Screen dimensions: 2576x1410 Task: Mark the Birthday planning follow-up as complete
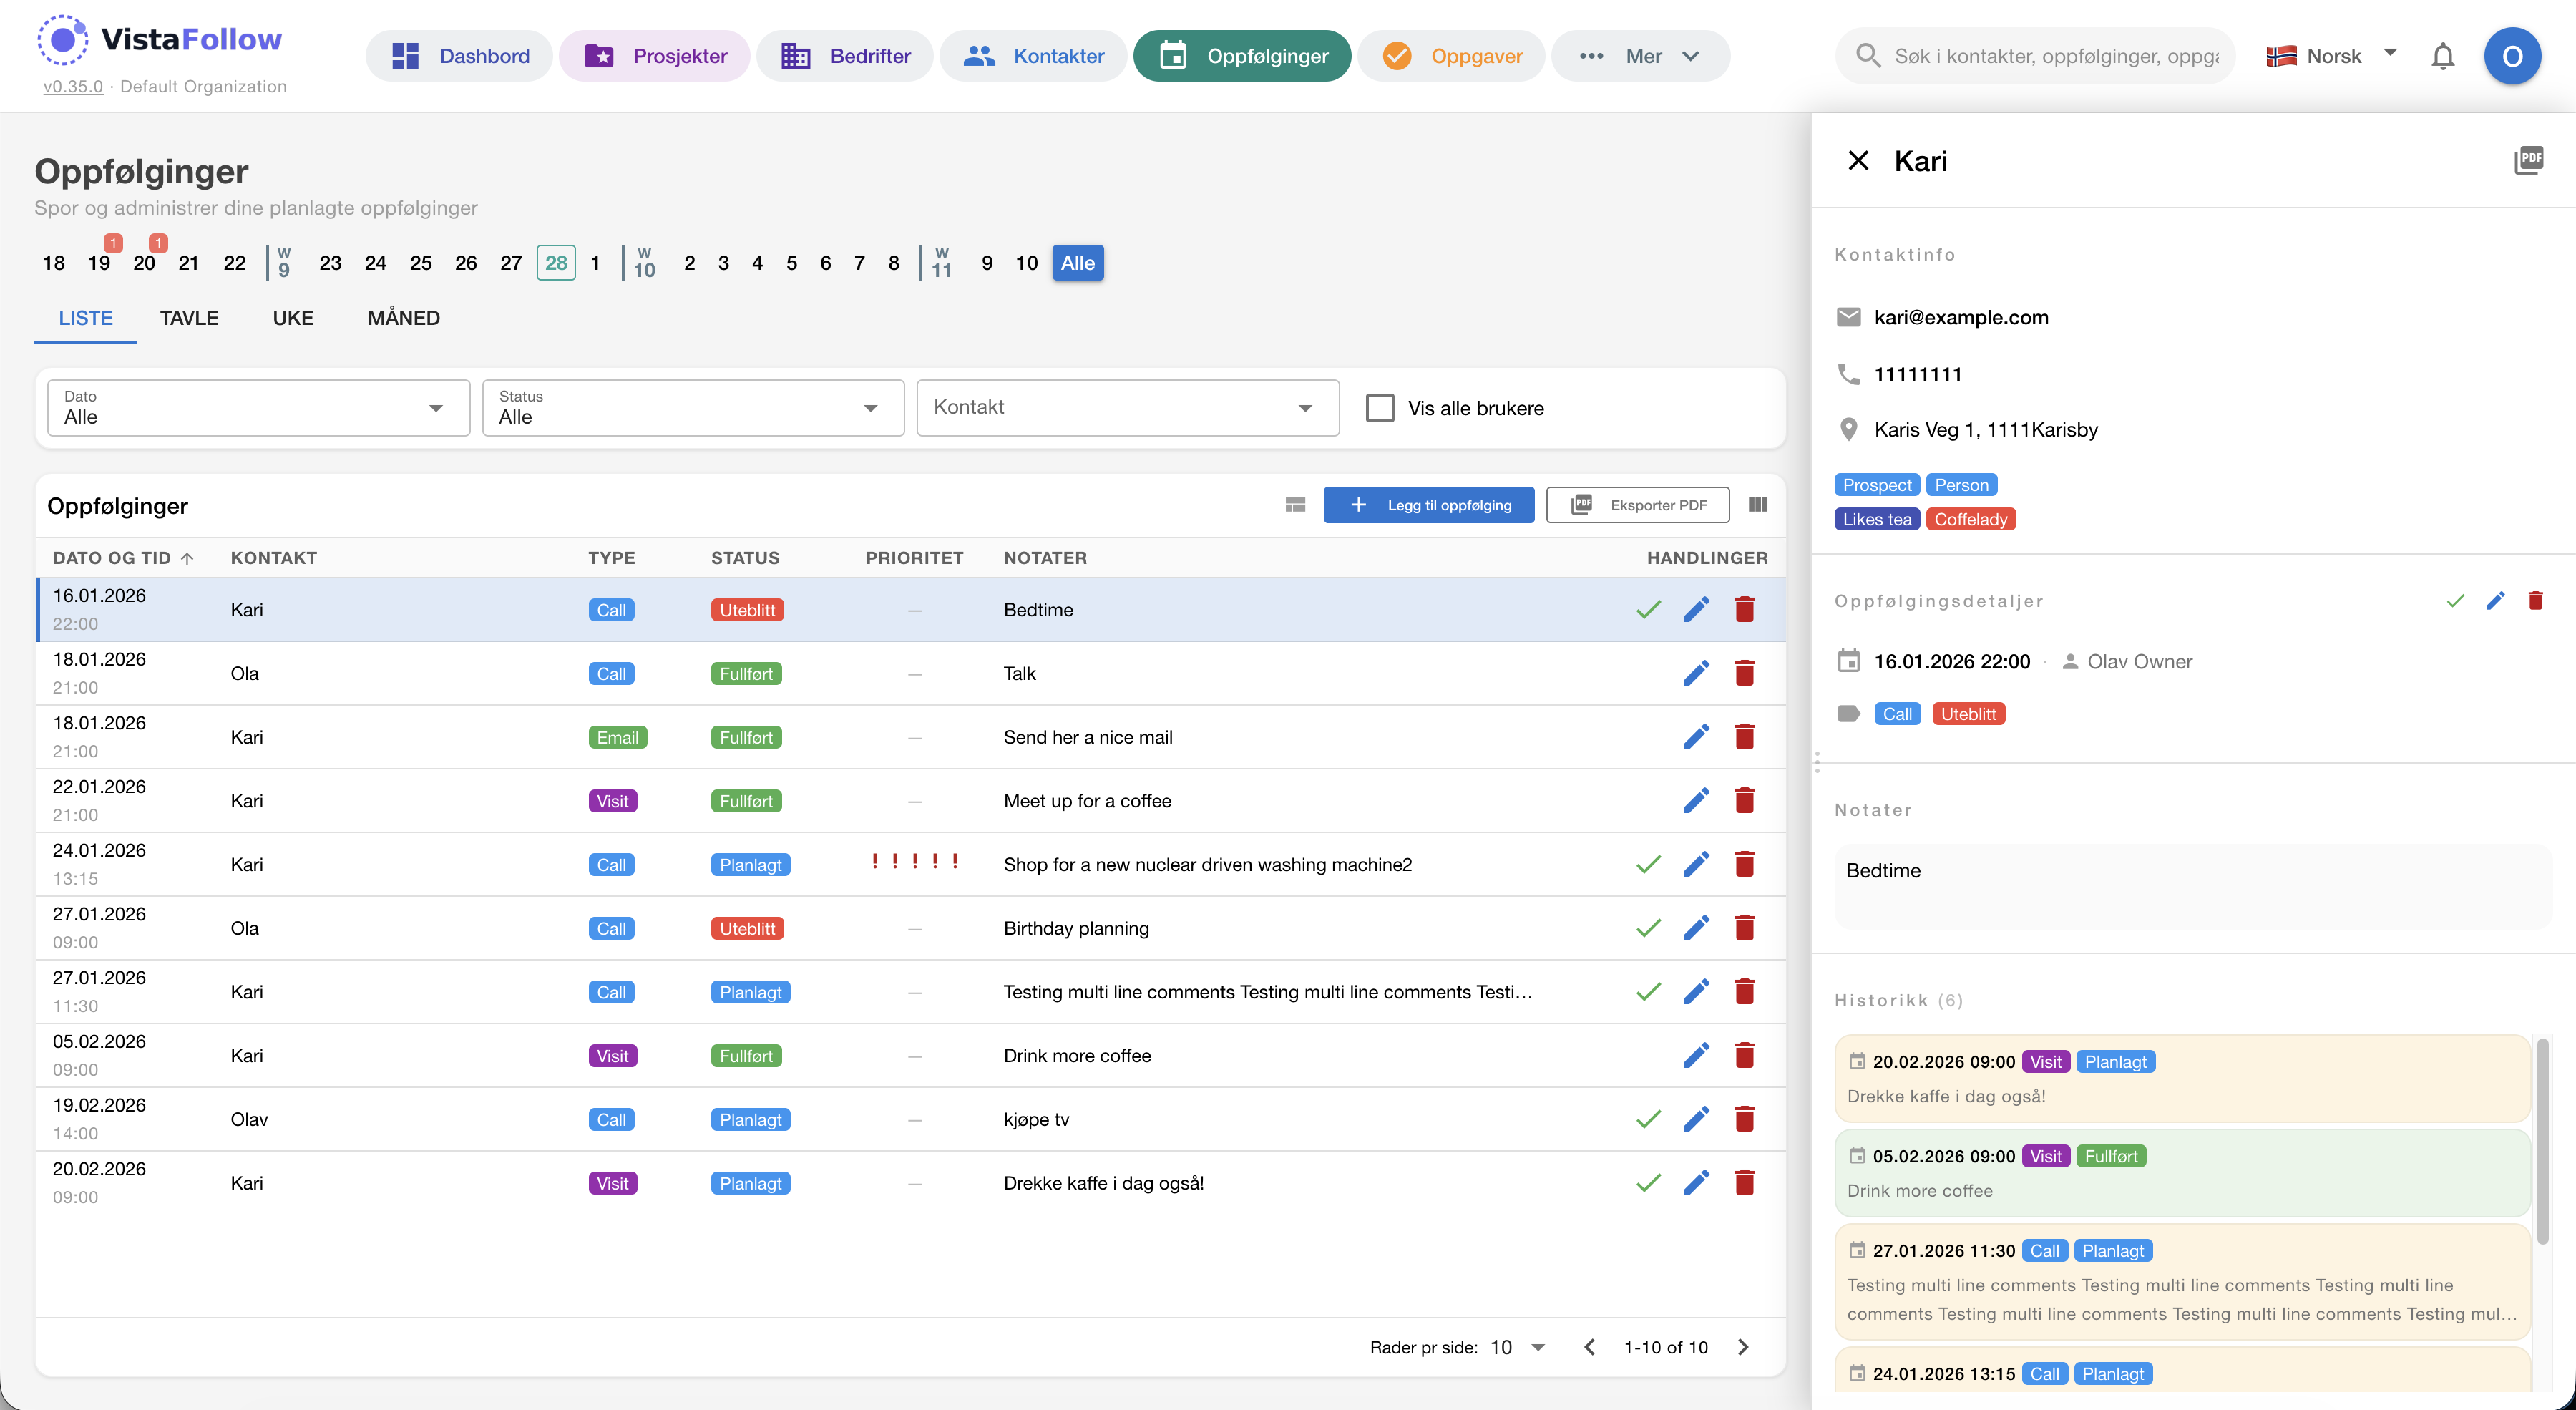point(1648,928)
